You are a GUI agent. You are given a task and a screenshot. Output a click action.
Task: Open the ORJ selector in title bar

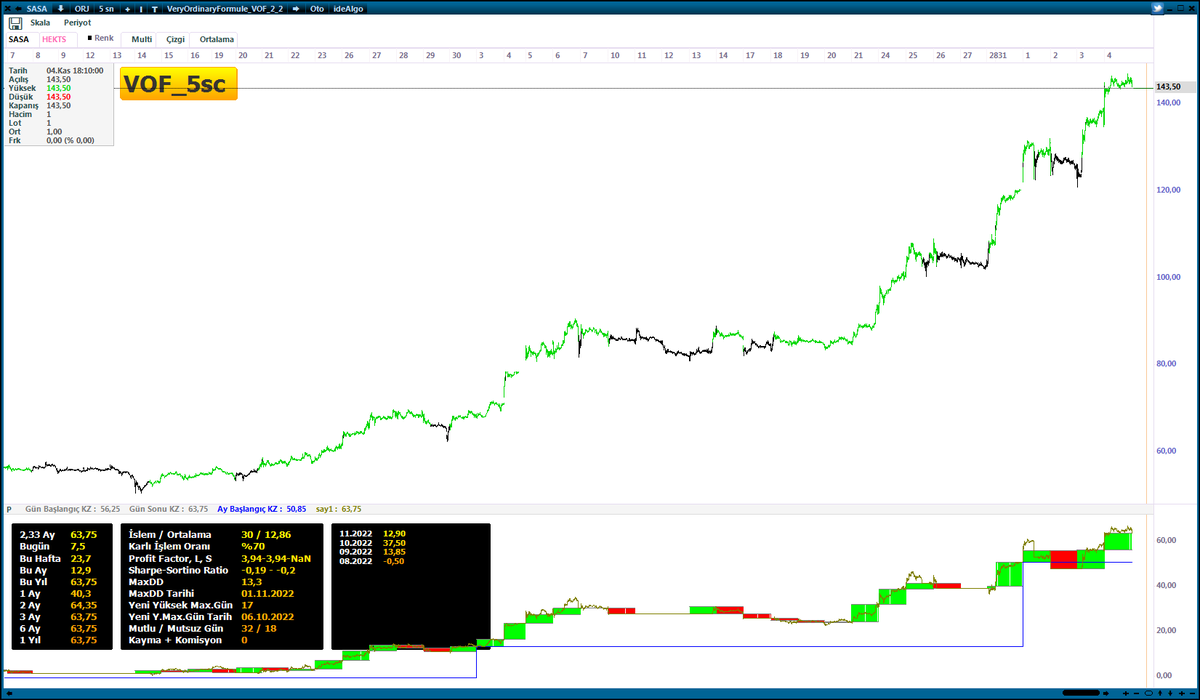82,8
